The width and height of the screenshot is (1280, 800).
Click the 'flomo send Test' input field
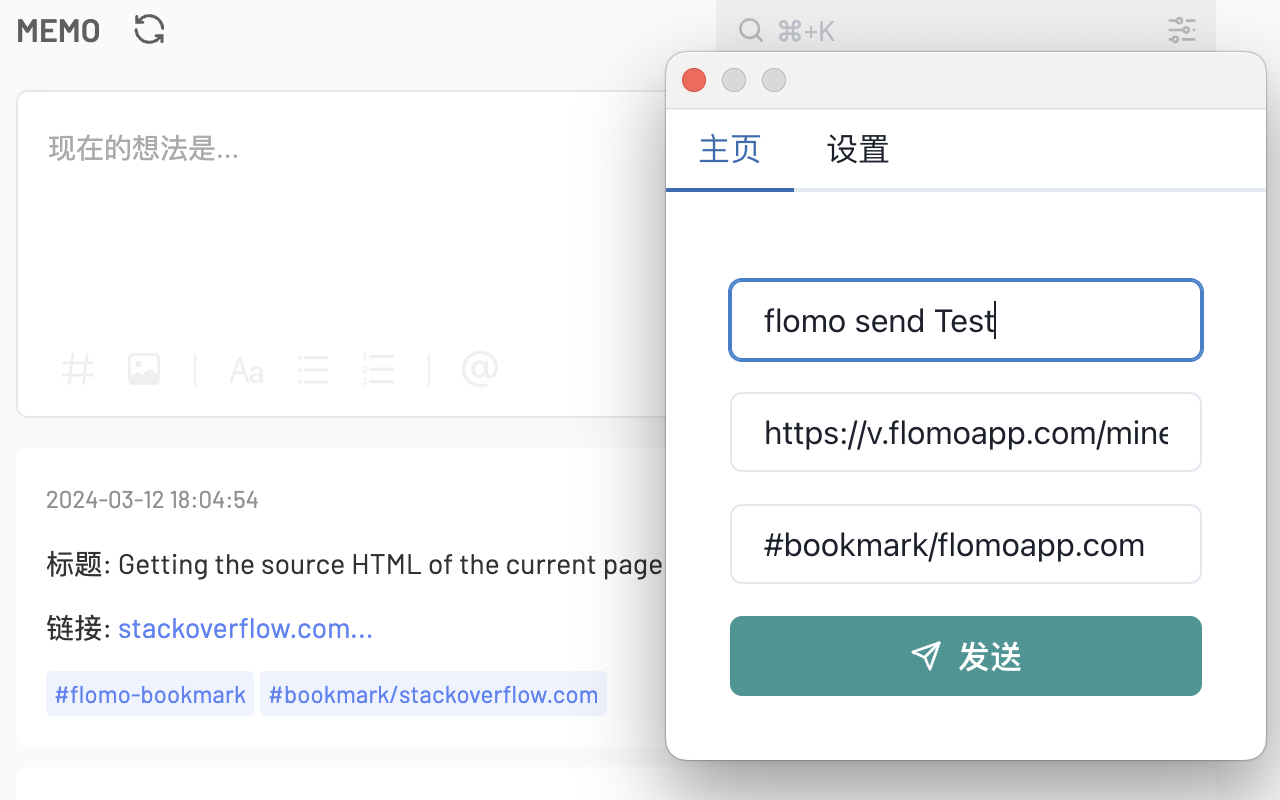pyautogui.click(x=966, y=320)
